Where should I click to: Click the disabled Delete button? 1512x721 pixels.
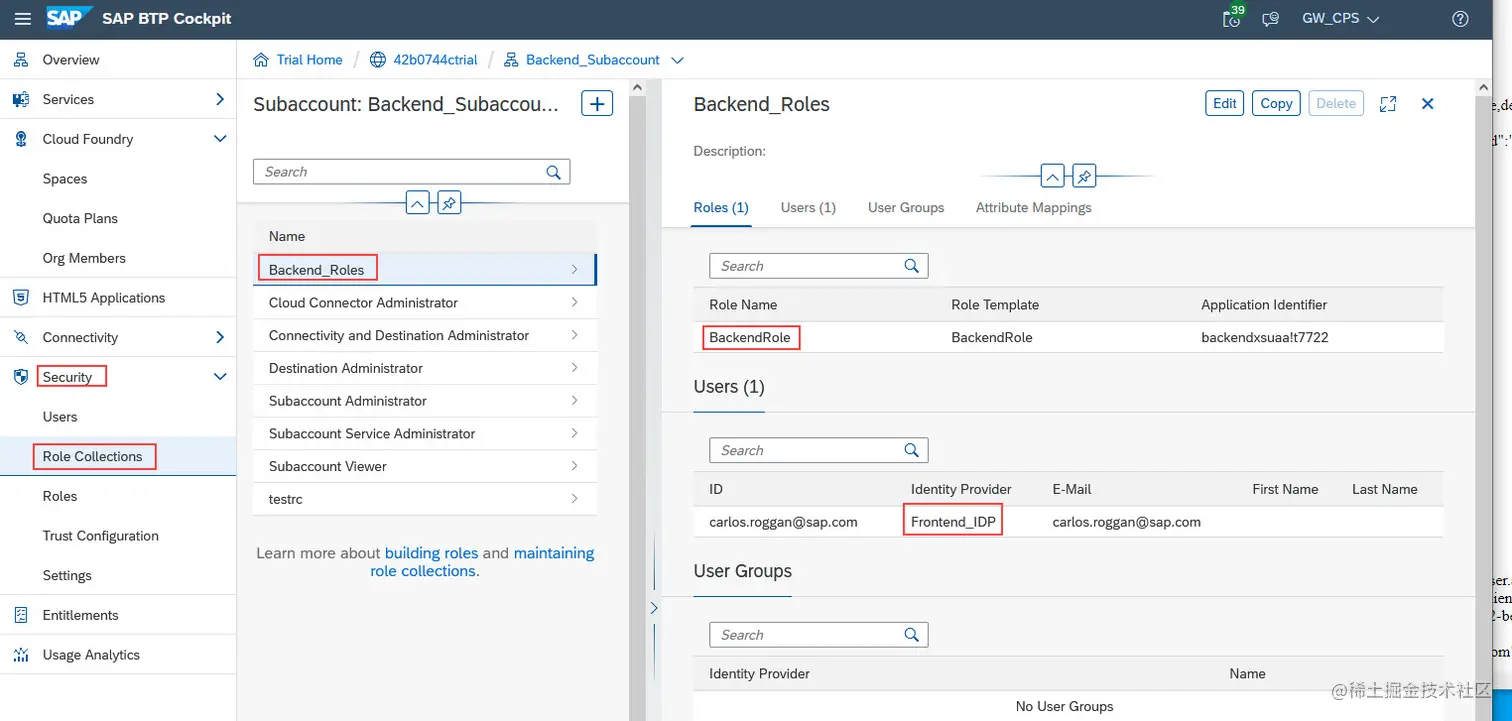click(x=1336, y=103)
